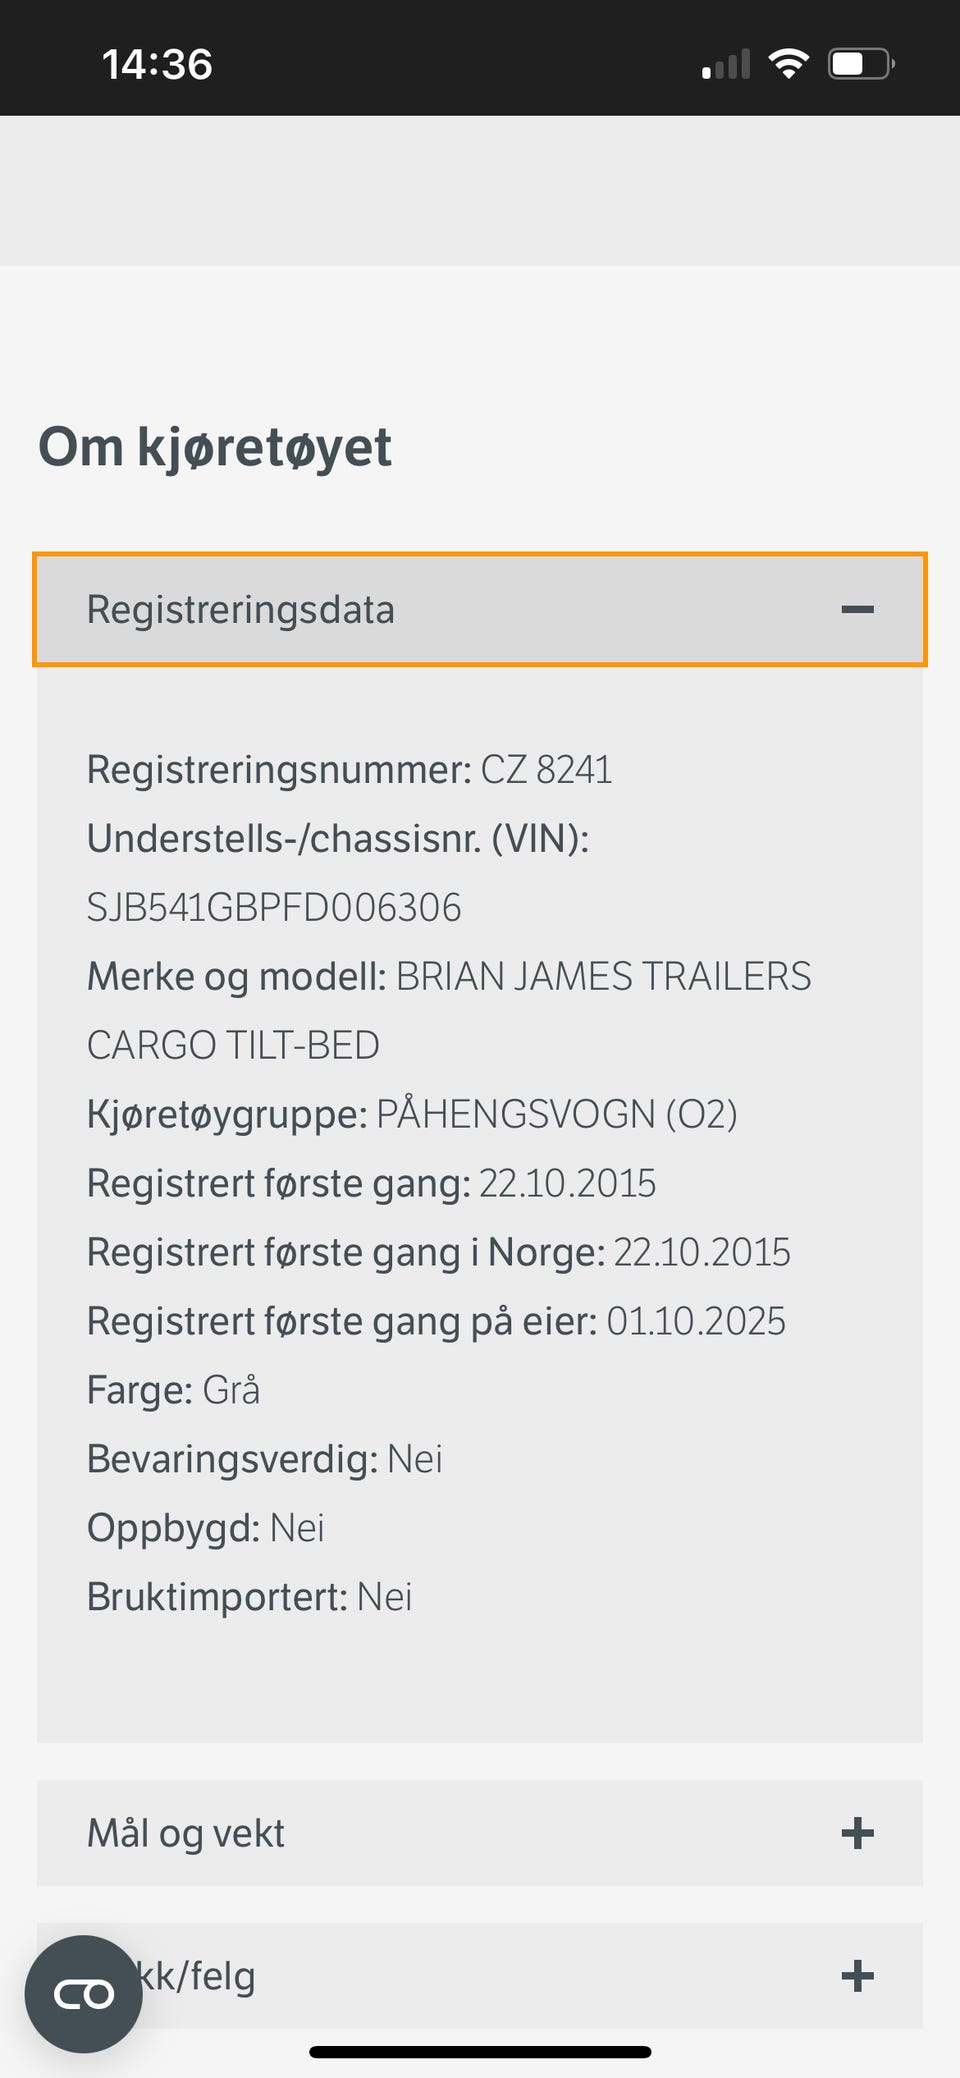Screen dimensions: 960x2078
Task: Tap the battery indicator icon
Action: (x=861, y=65)
